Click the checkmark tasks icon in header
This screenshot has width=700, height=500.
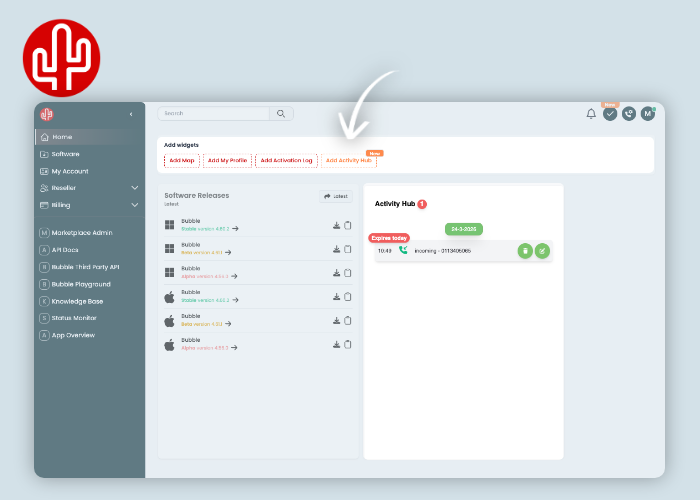point(610,114)
